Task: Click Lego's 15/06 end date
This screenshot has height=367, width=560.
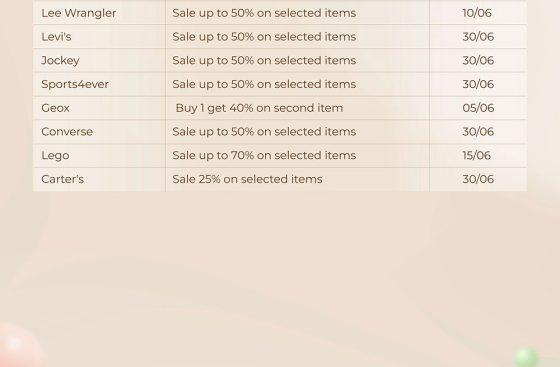Action: (476, 155)
